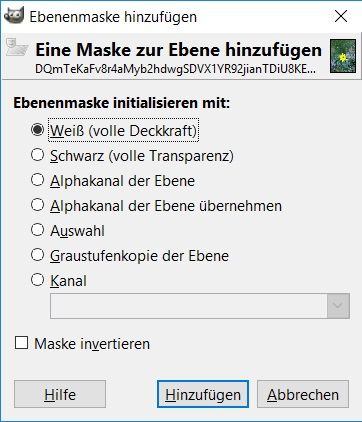Screen dimensions: 362x422
Task: Close the Ebenenmaske hinzufügen dialog
Action: [341, 16]
